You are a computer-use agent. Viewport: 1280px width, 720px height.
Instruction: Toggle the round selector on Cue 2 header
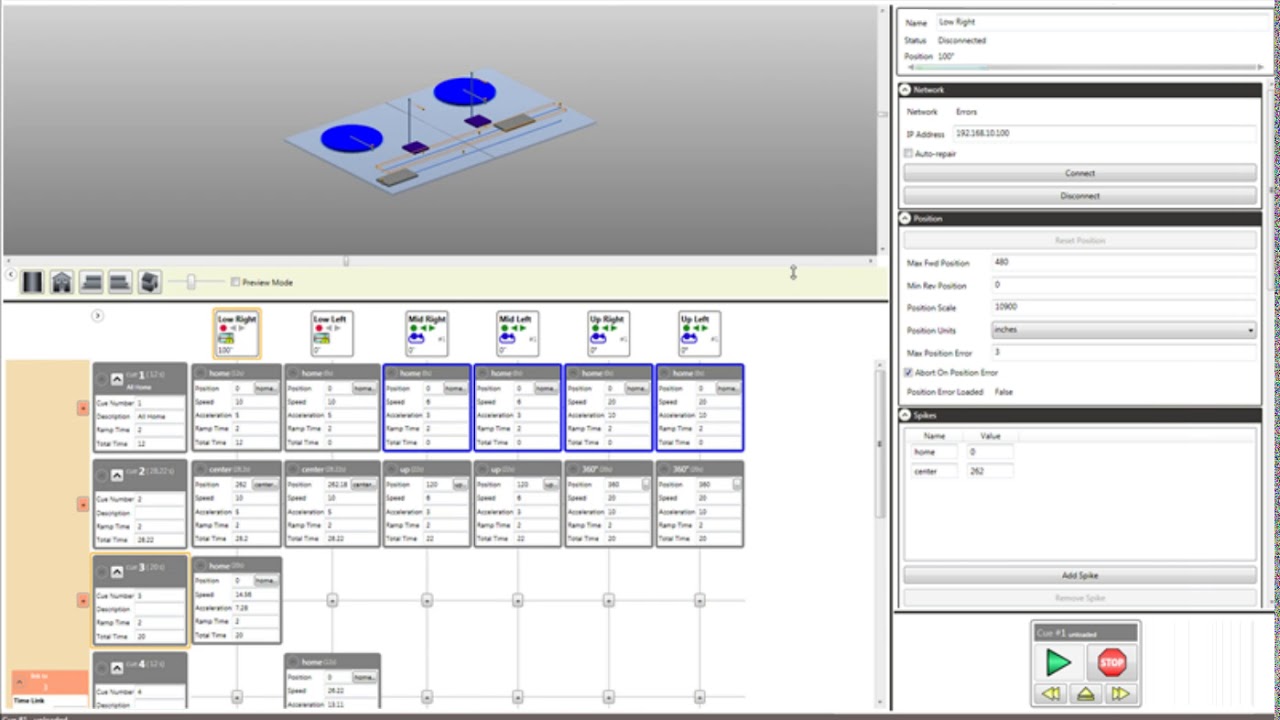click(x=102, y=475)
